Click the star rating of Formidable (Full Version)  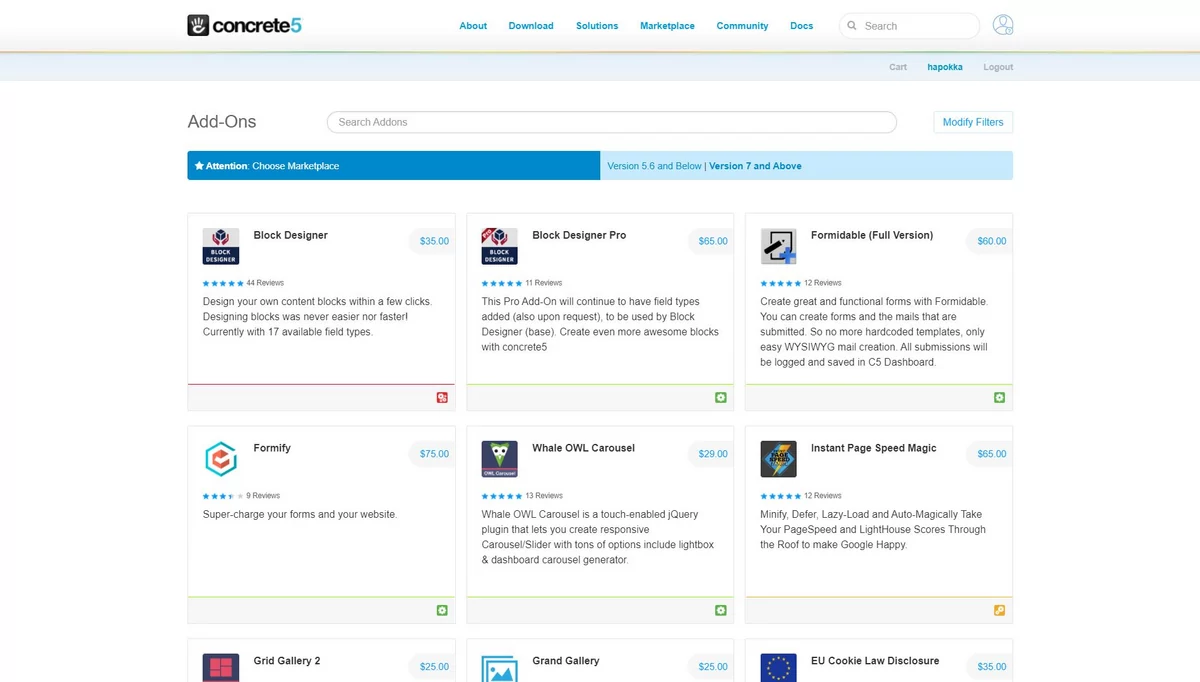point(781,283)
